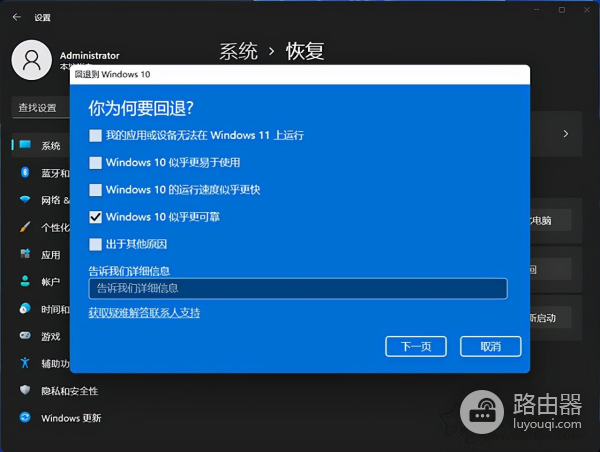Screen dimensions: 600x452
Task: Click the 下一页 button
Action: pos(416,346)
